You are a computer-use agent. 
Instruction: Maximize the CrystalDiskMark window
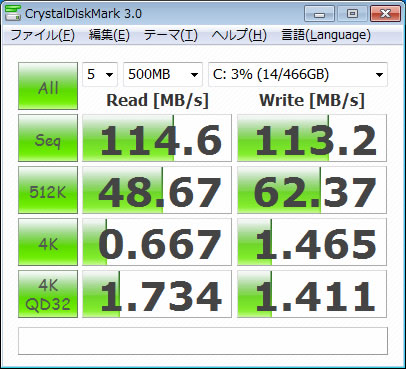pyautogui.click(x=352, y=14)
